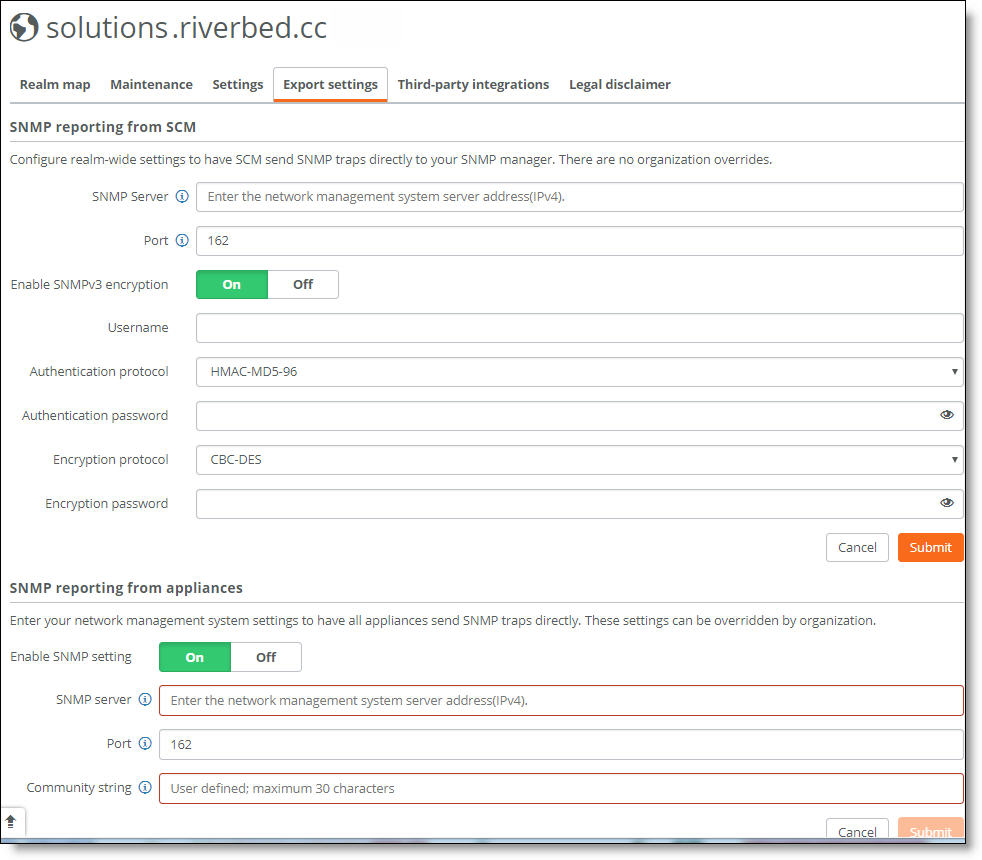Cancel the SNMP reporting from SCM form
This screenshot has width=982, height=860.
click(857, 547)
